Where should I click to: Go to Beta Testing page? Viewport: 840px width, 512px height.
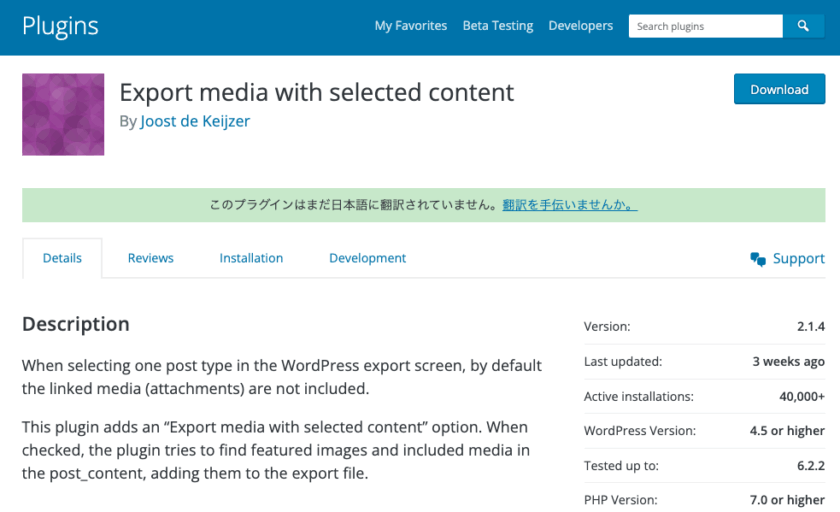(x=498, y=26)
